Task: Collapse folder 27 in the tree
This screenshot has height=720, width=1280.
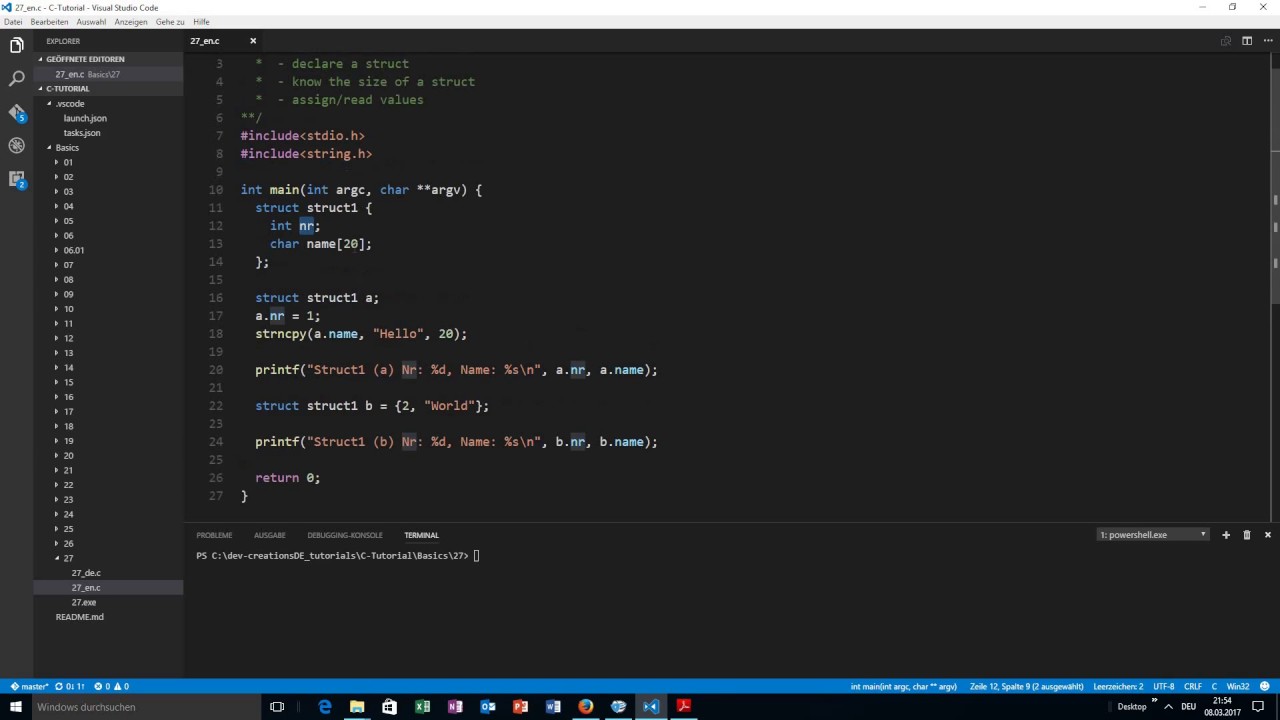Action: [x=67, y=558]
